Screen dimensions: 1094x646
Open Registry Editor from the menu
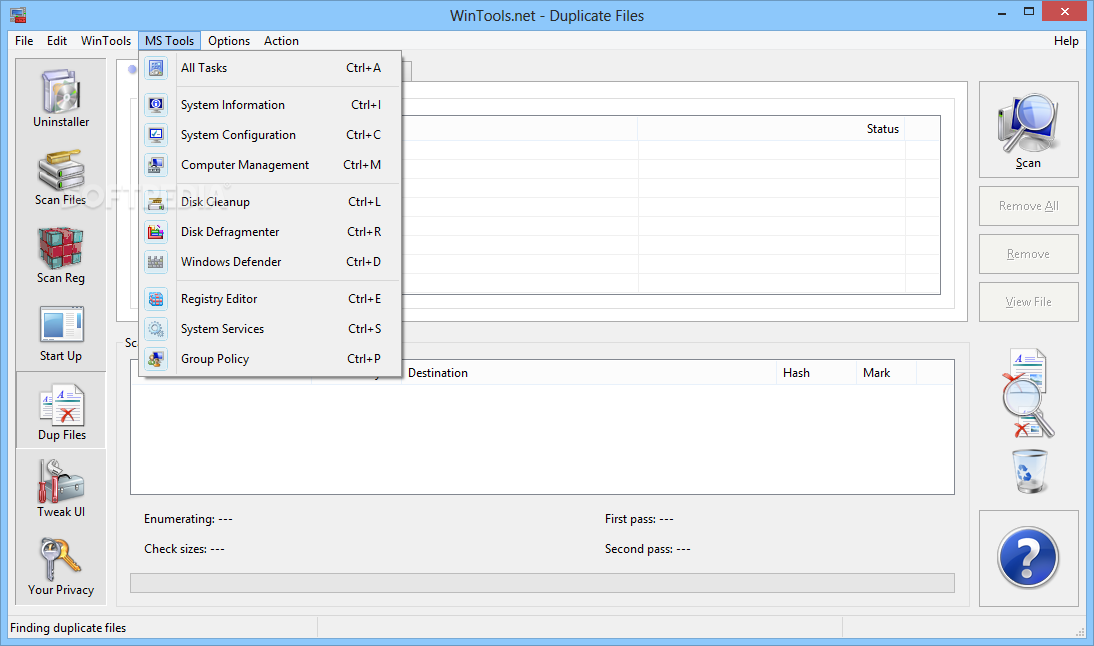pyautogui.click(x=271, y=299)
